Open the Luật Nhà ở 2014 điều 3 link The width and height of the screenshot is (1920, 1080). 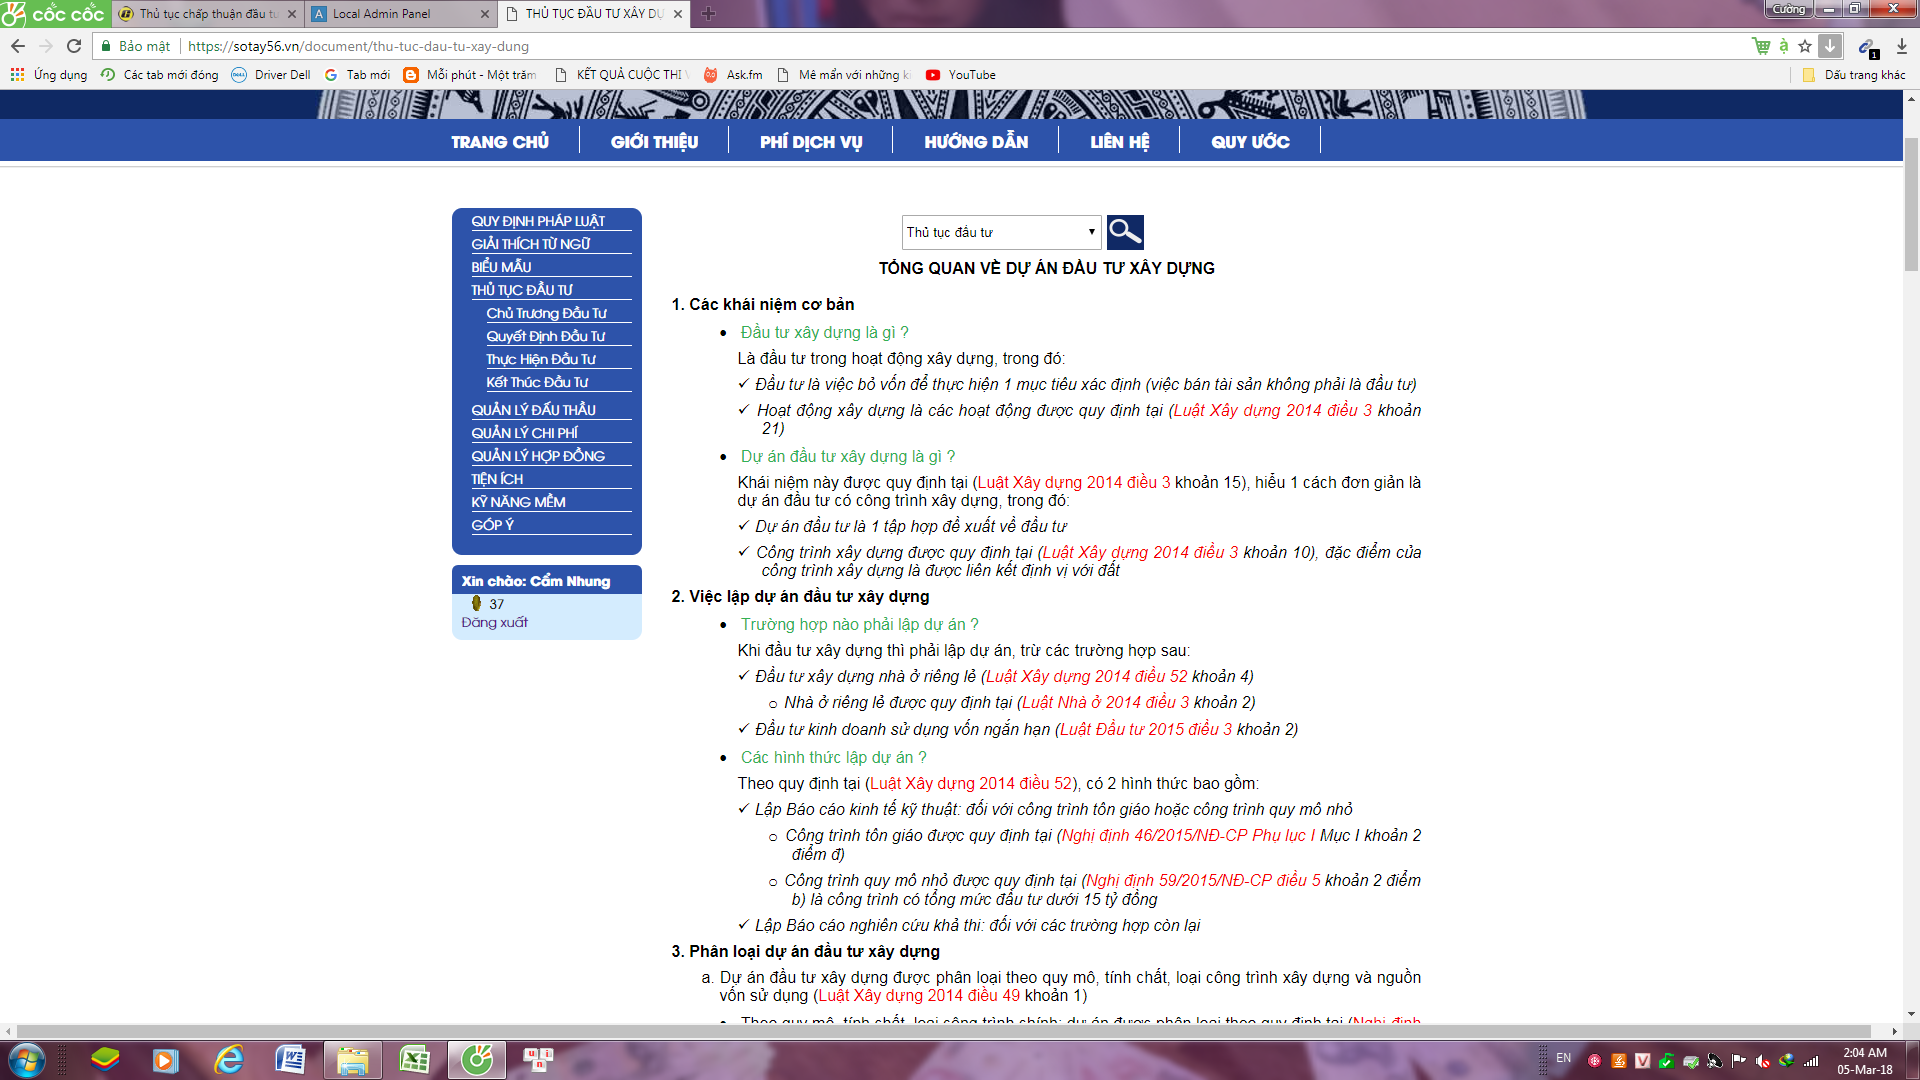coord(1105,702)
